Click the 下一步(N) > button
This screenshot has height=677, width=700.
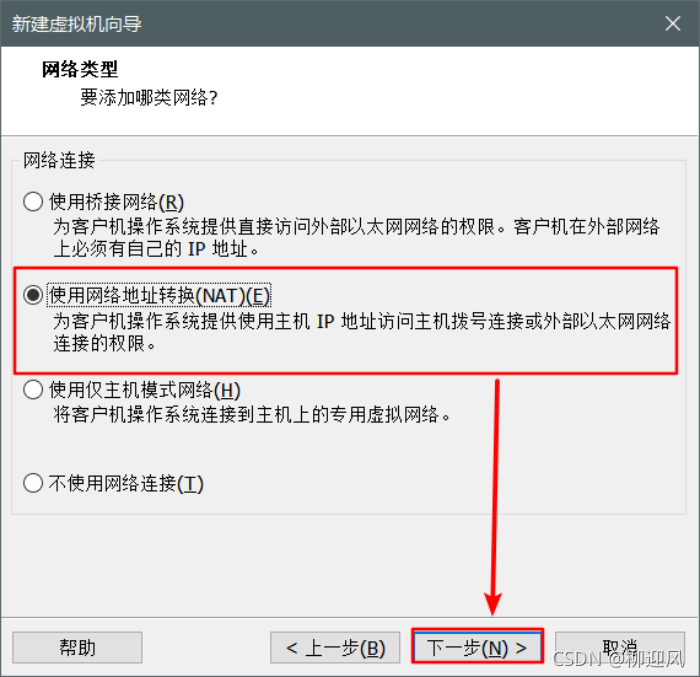pyautogui.click(x=477, y=647)
